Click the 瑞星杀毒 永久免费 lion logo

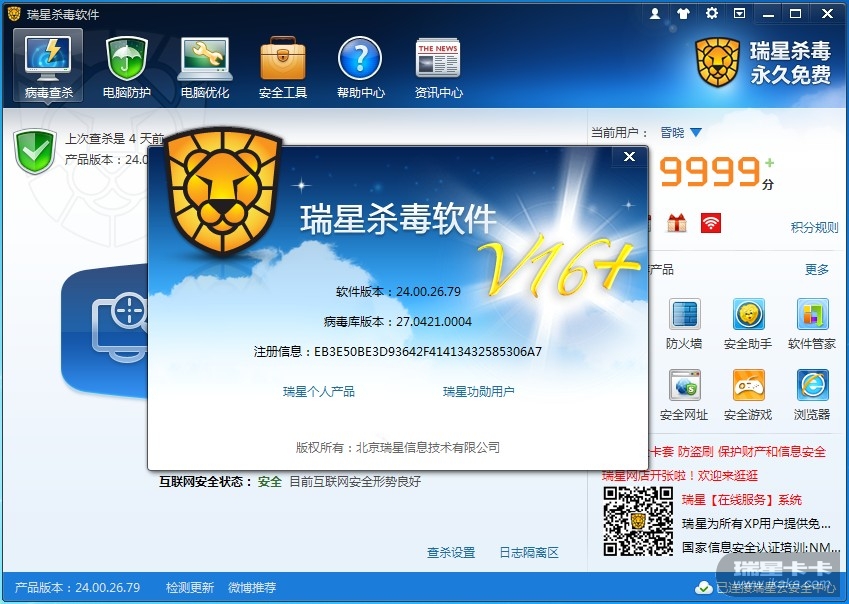763,62
